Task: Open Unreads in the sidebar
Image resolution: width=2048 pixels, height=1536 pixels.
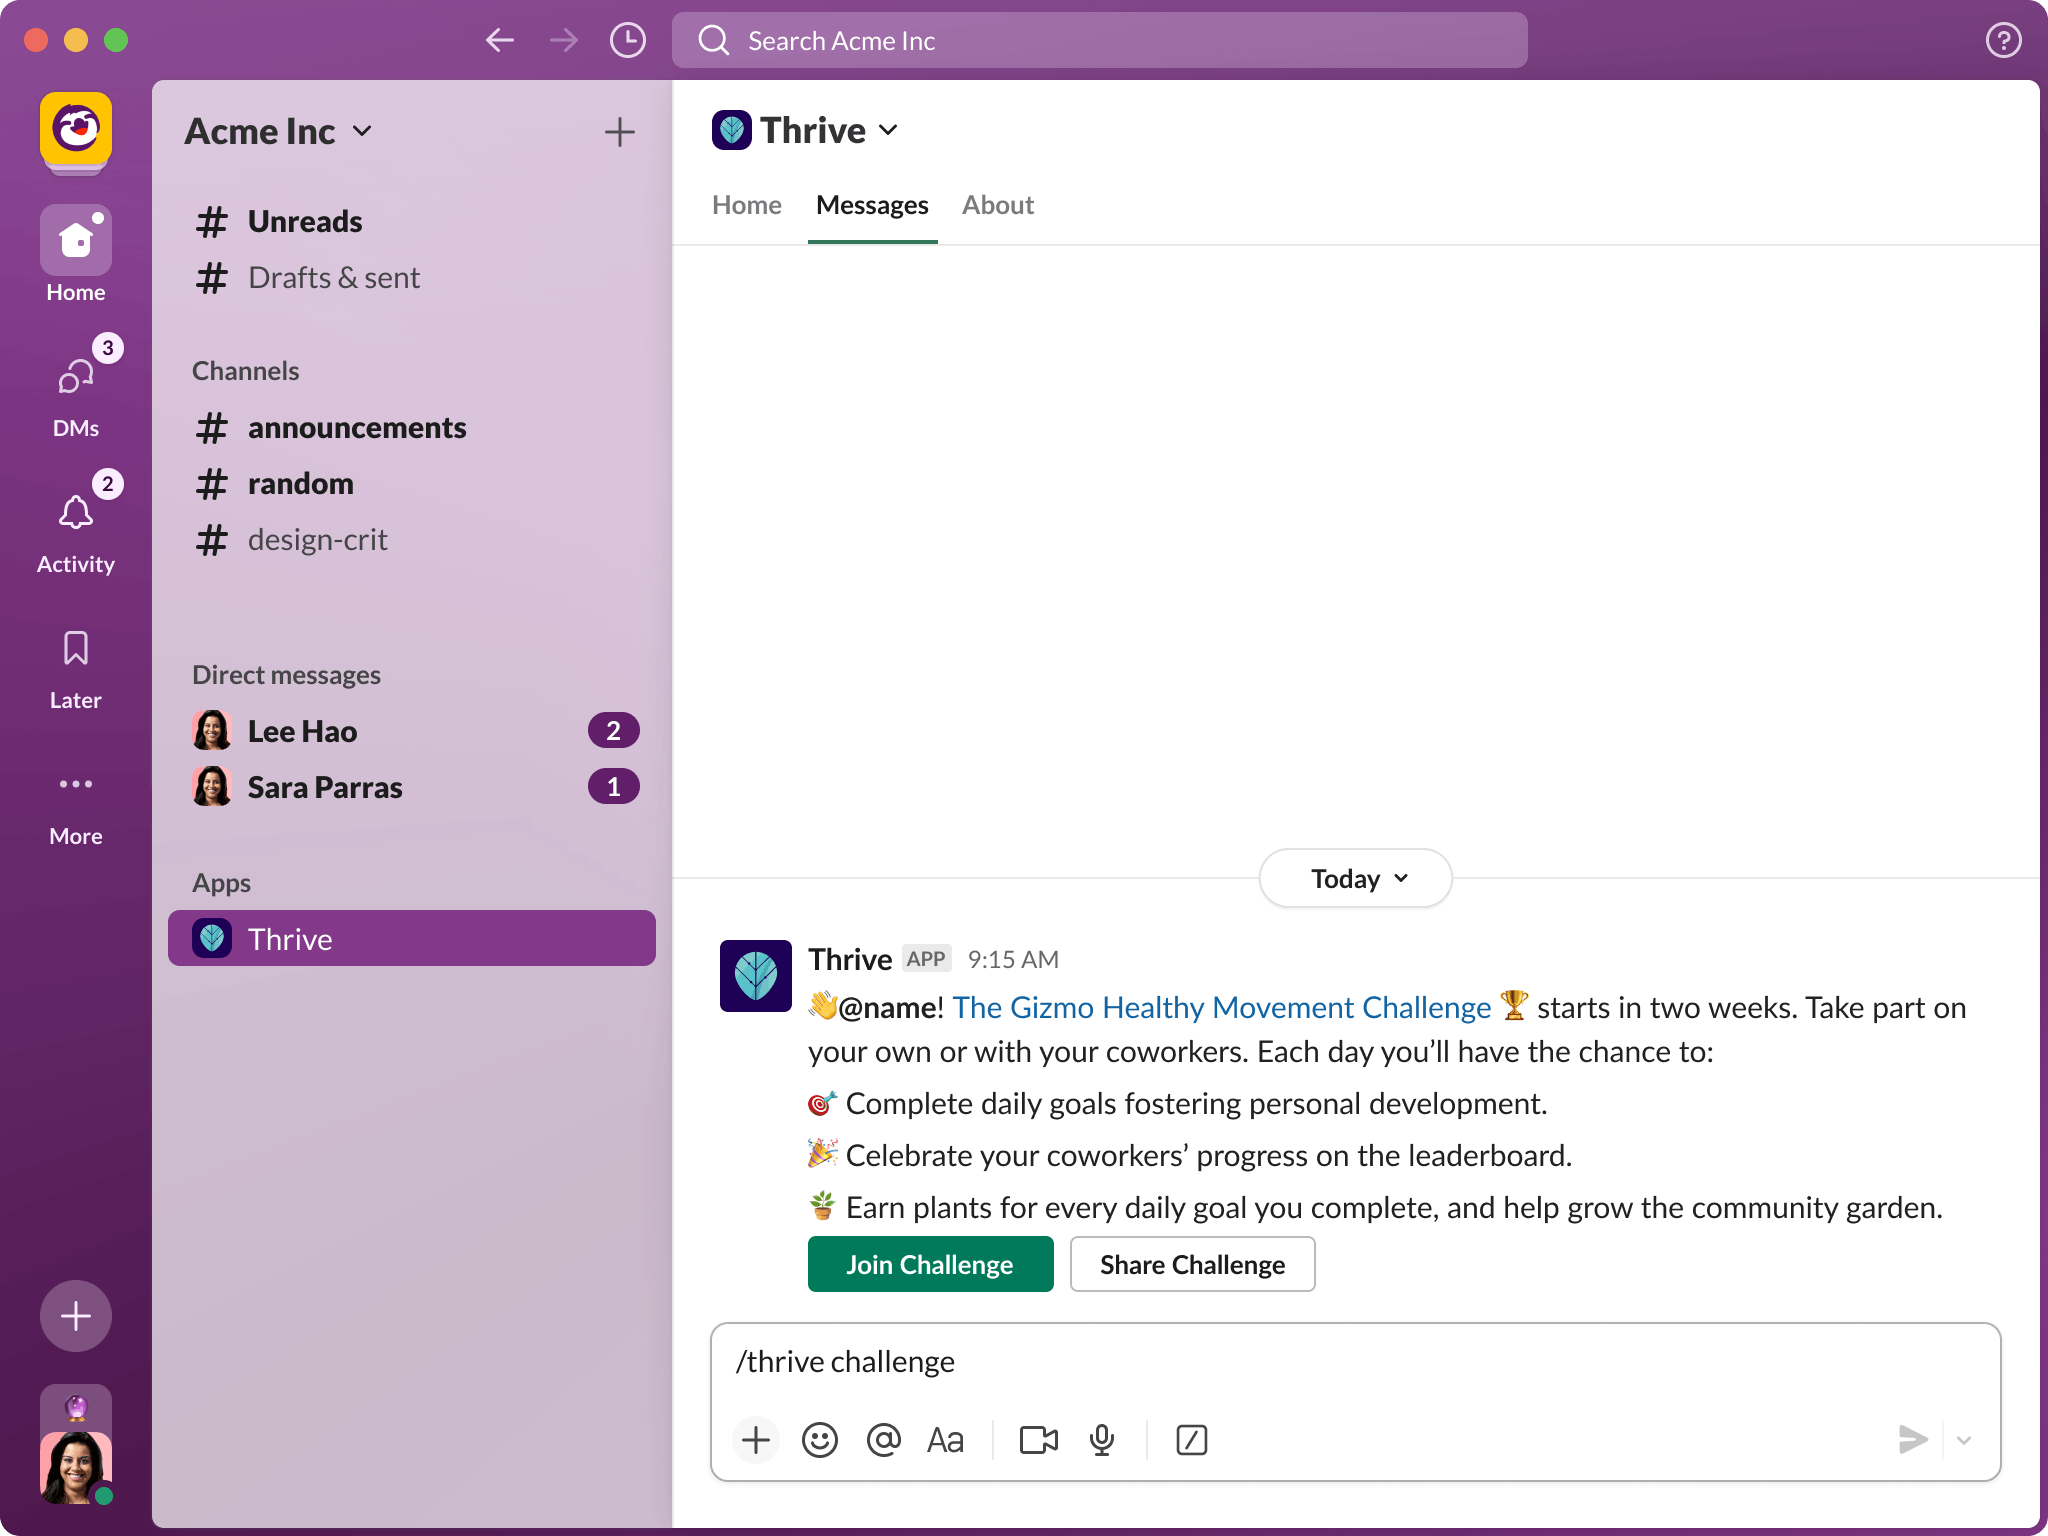Action: pos(412,221)
